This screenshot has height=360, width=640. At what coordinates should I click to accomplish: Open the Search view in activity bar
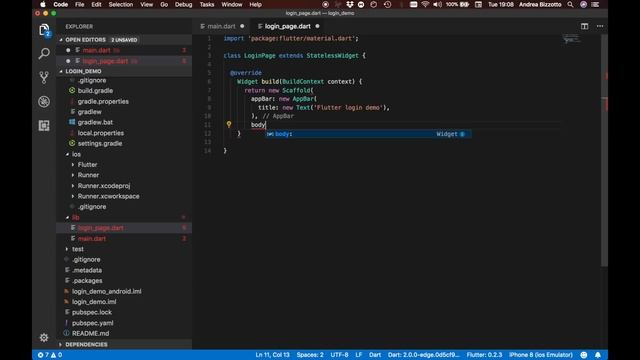[x=44, y=53]
